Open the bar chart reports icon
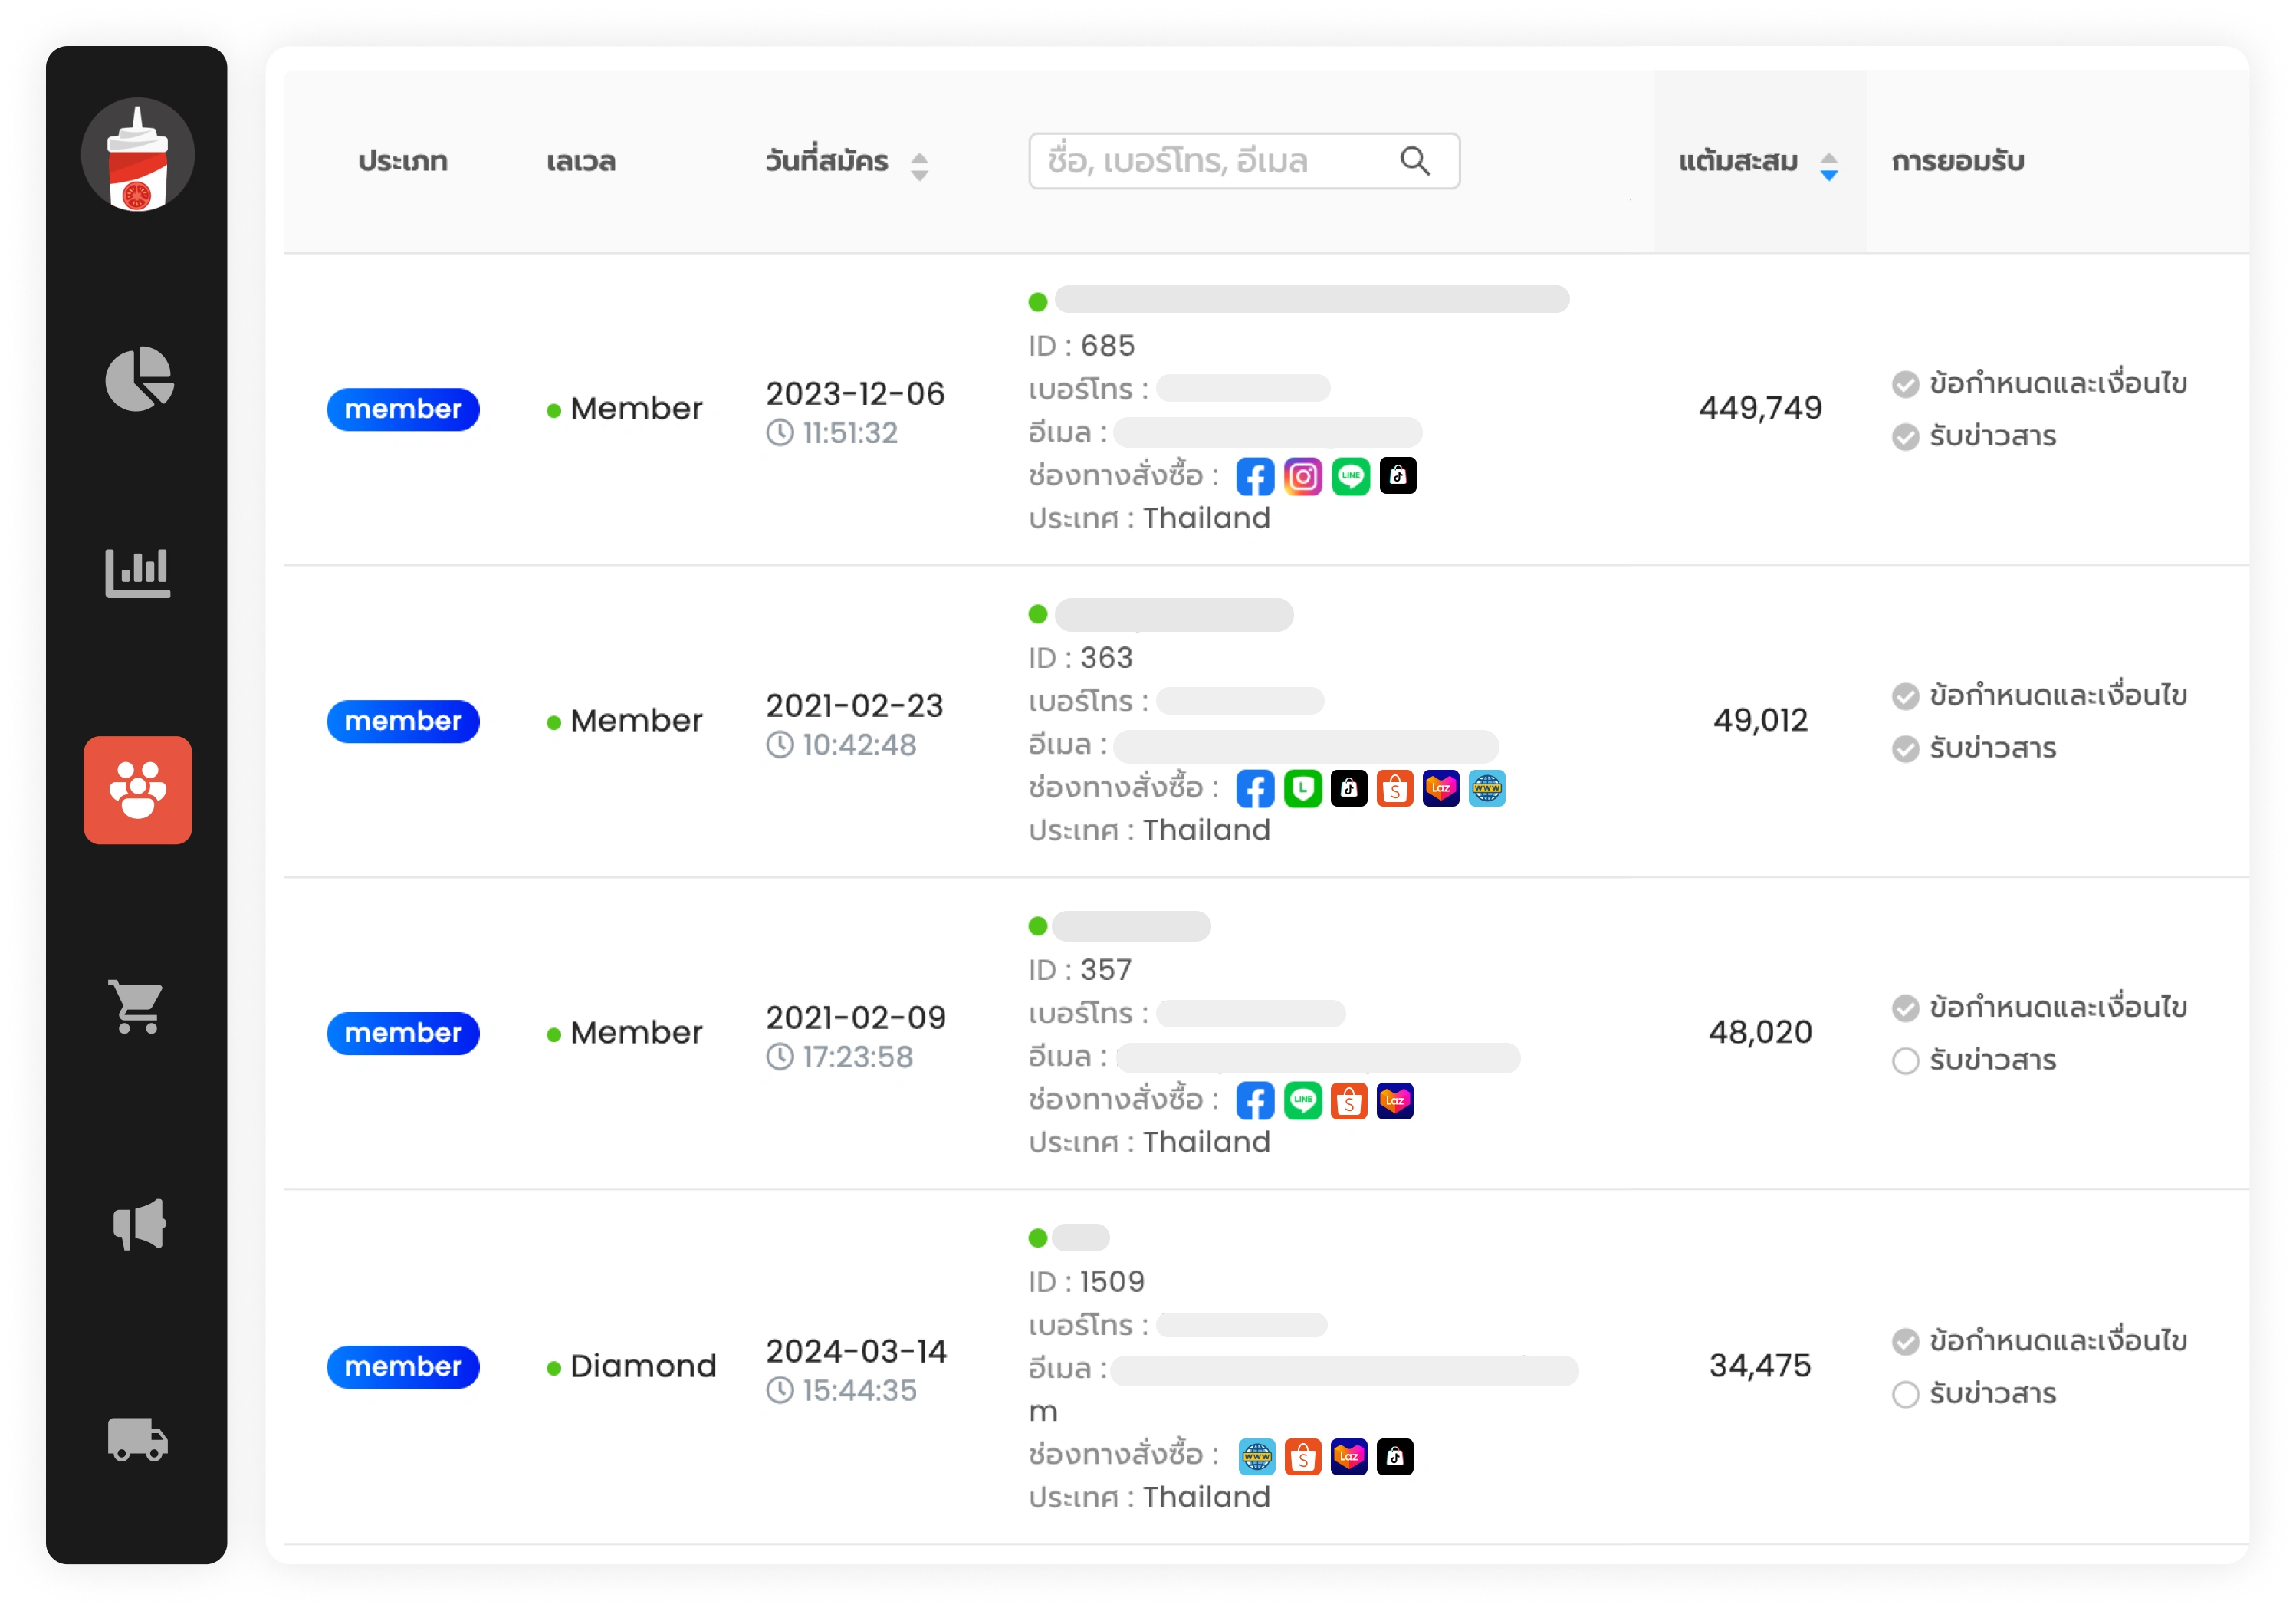This screenshot has height=1611, width=2296. point(138,573)
